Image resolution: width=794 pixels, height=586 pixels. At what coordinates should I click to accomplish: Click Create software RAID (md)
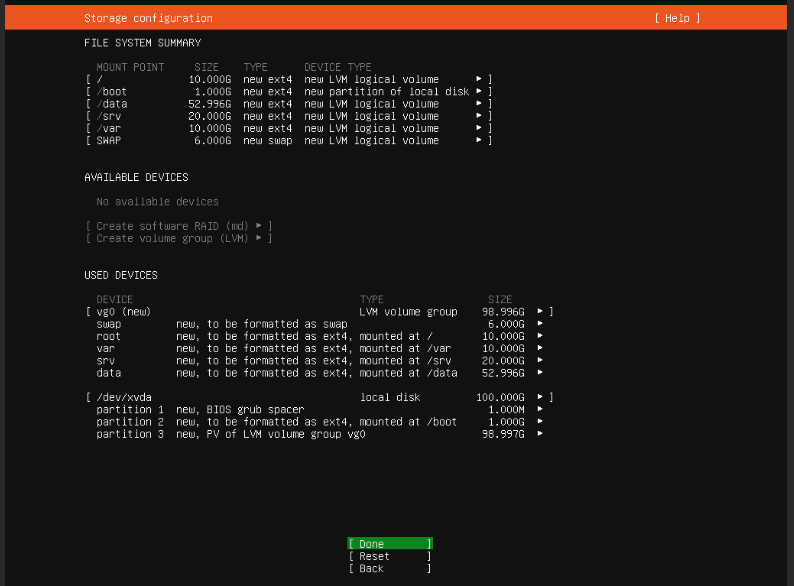pos(179,226)
